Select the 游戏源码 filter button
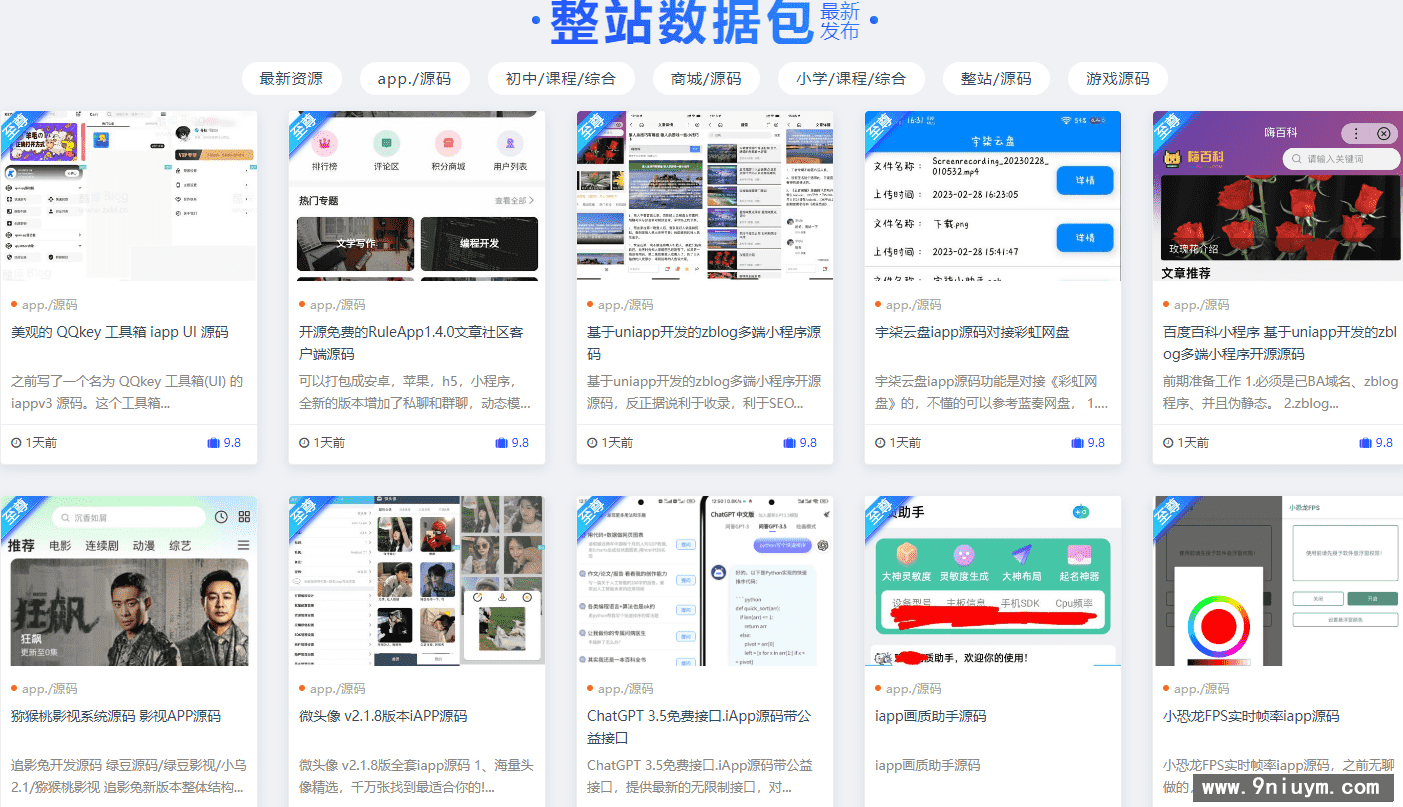 pos(1117,78)
